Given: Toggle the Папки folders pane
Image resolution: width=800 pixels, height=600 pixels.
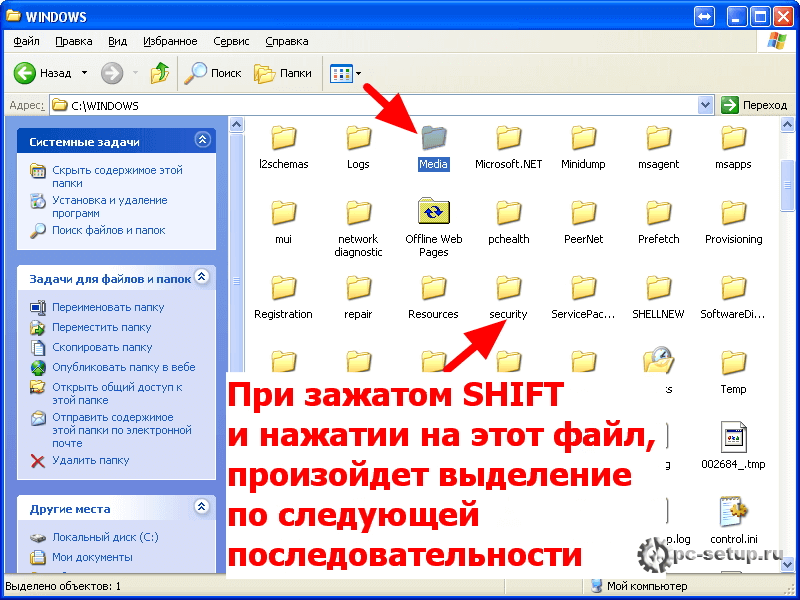Looking at the screenshot, I should click(x=283, y=73).
